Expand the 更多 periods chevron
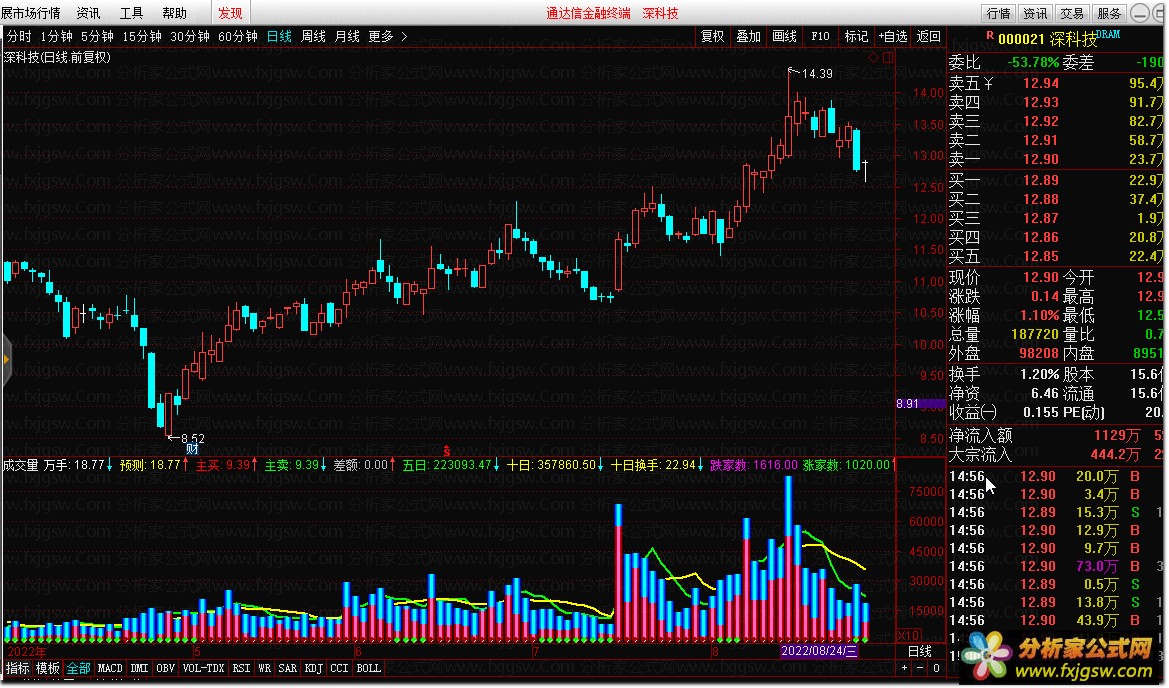Screen dimensions: 1169x688 404,36
